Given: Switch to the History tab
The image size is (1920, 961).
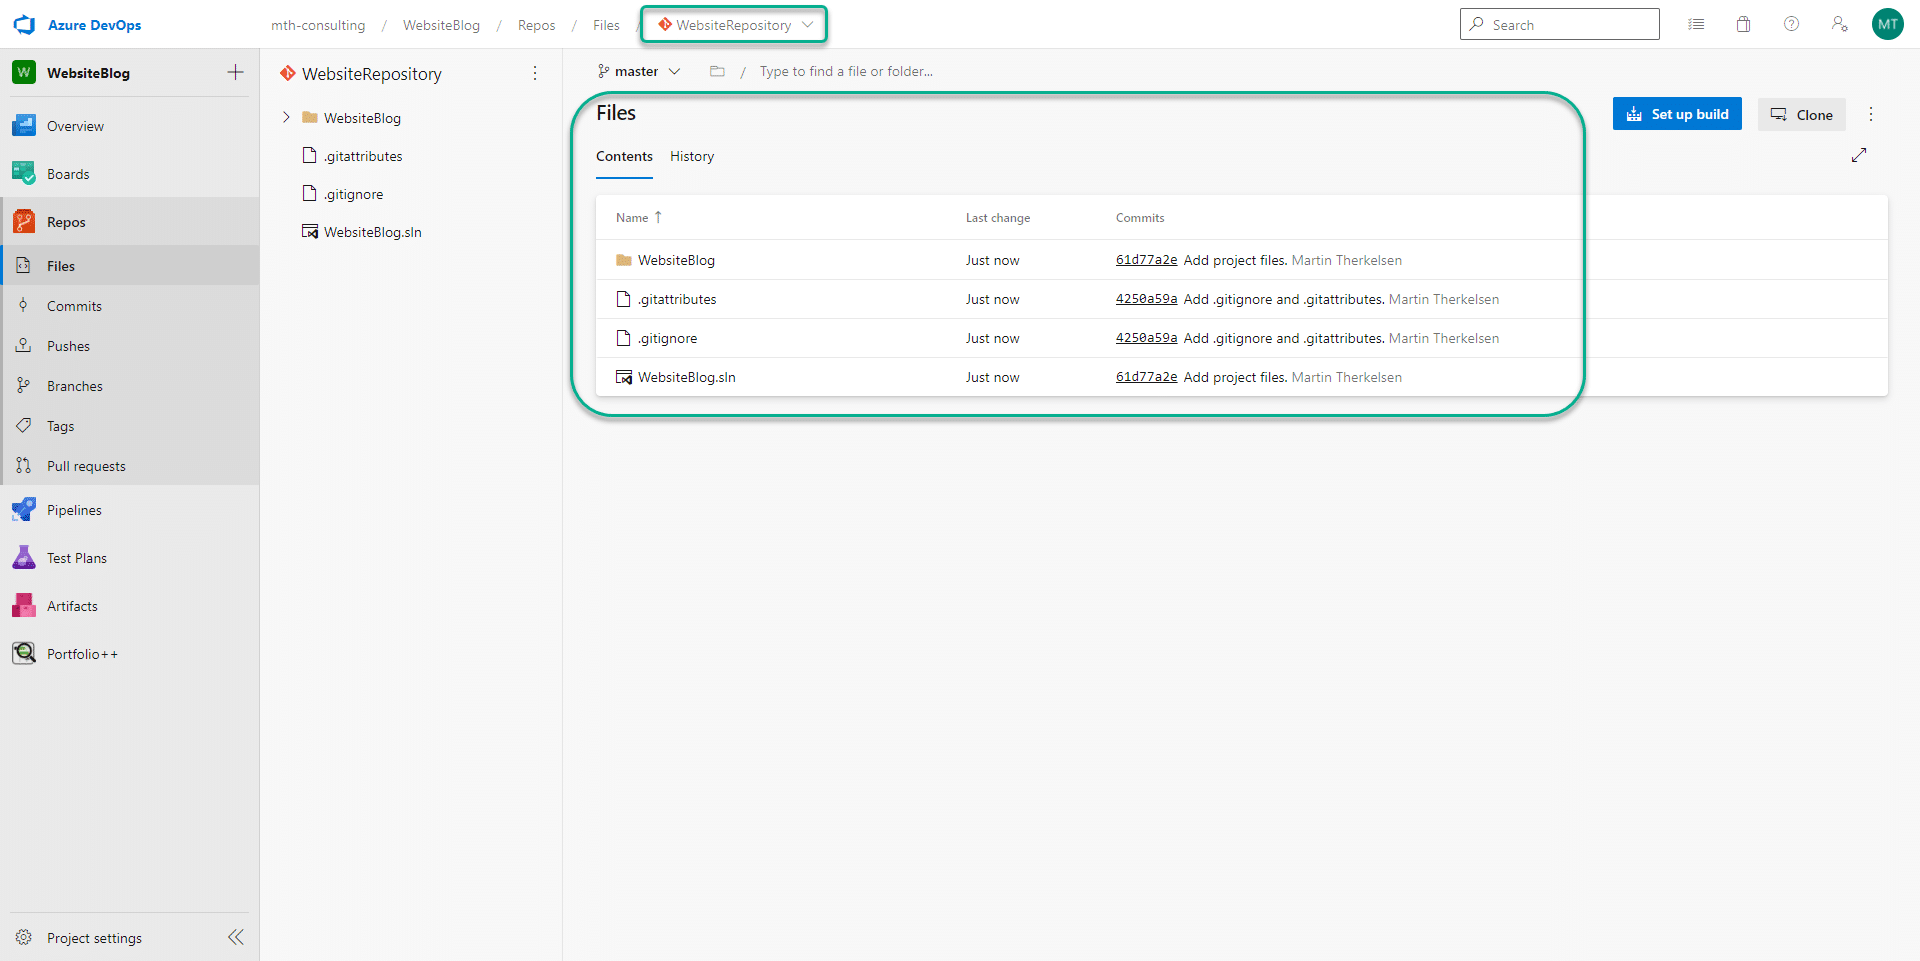Looking at the screenshot, I should [692, 157].
